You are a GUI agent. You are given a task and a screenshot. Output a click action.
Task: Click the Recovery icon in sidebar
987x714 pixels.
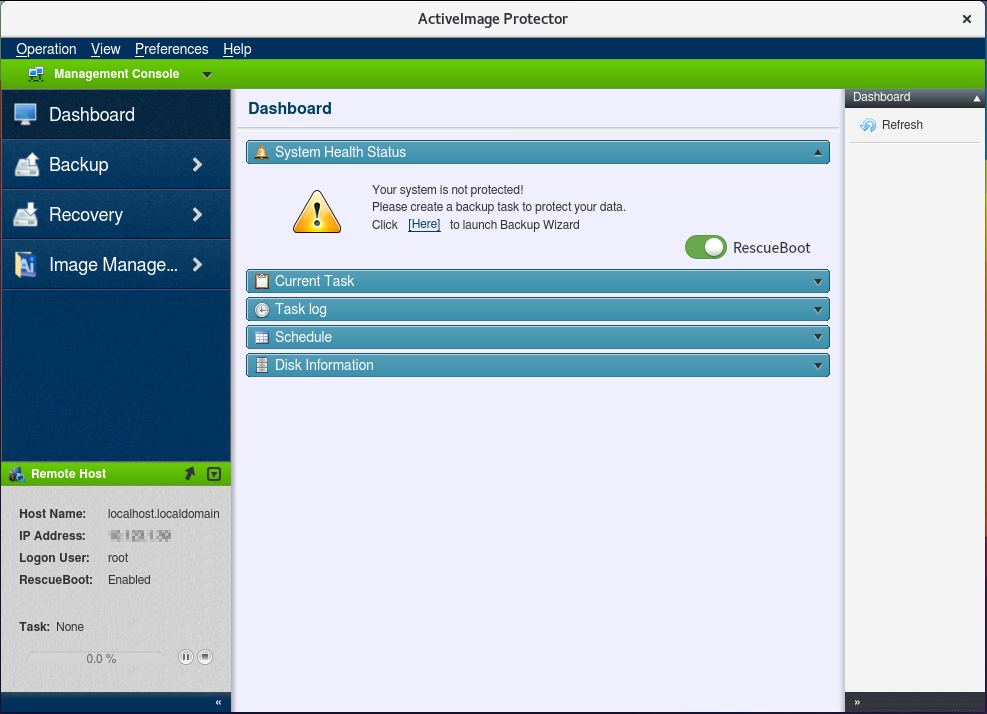coord(26,214)
